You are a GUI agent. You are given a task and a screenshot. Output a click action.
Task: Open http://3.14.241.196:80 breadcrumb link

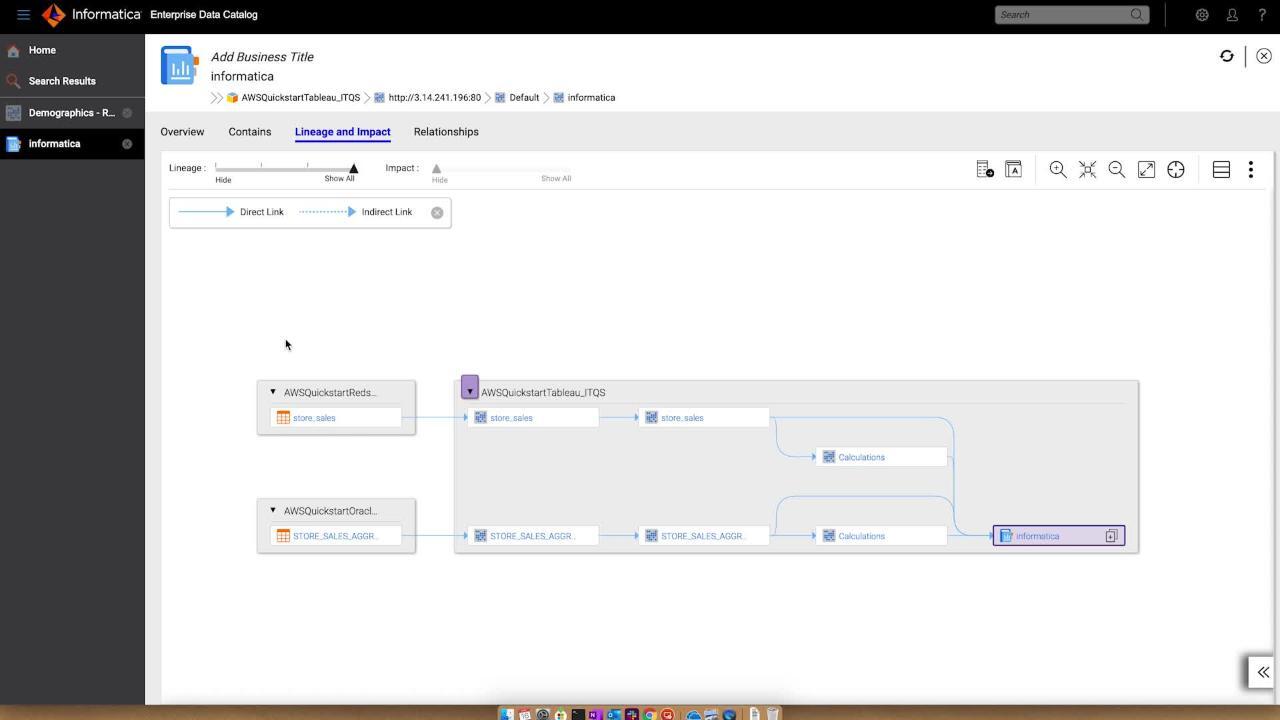434,98
